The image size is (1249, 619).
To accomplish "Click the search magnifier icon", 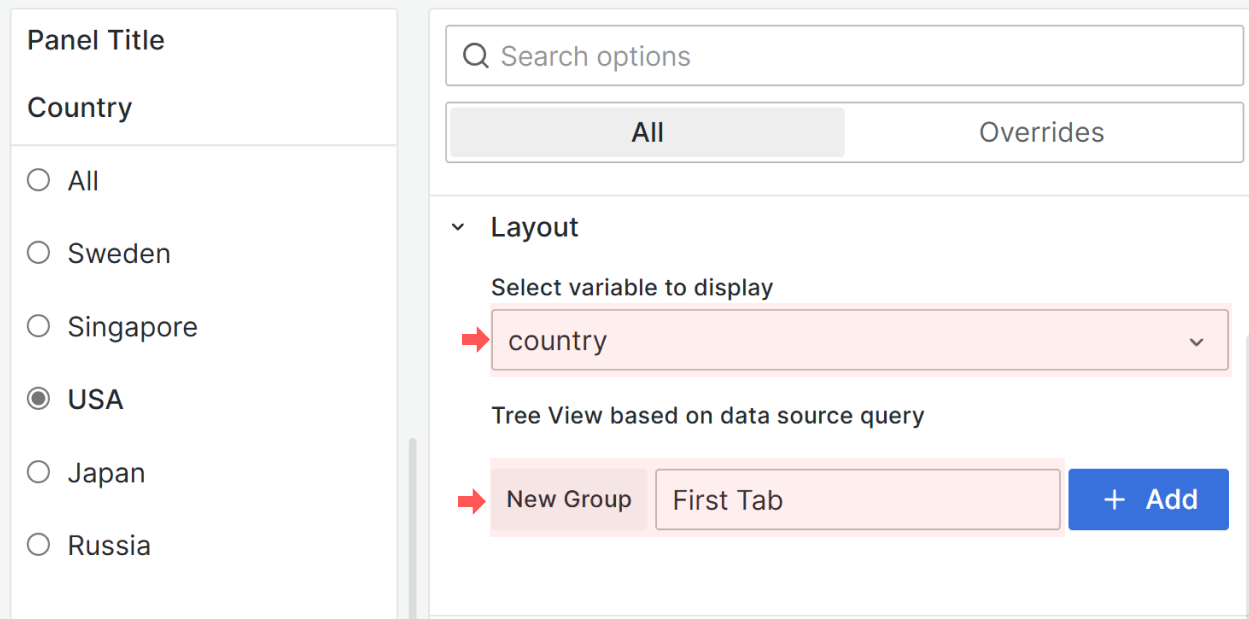I will (x=475, y=56).
